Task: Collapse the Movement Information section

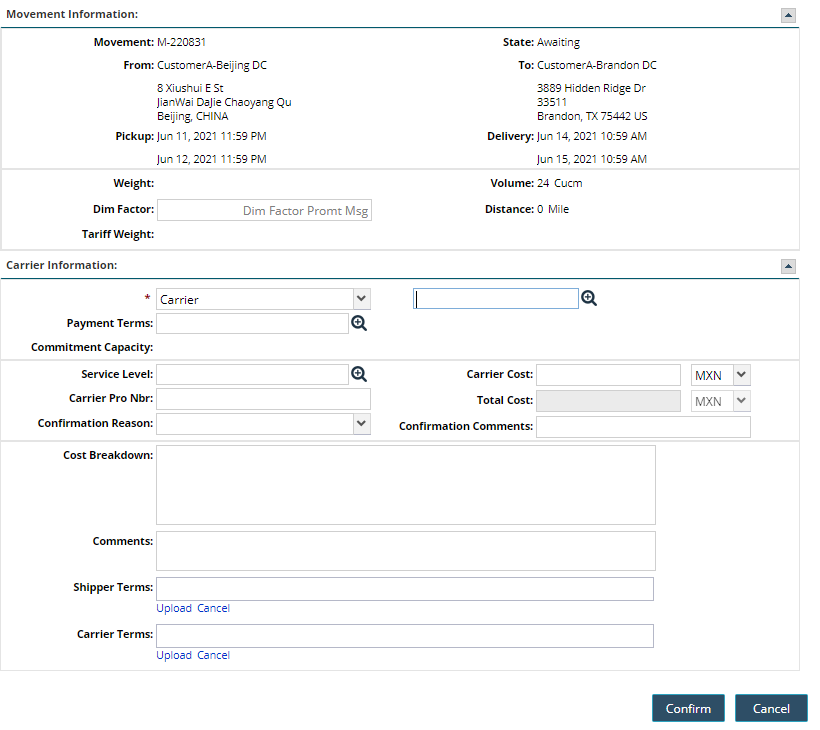Action: 788,15
